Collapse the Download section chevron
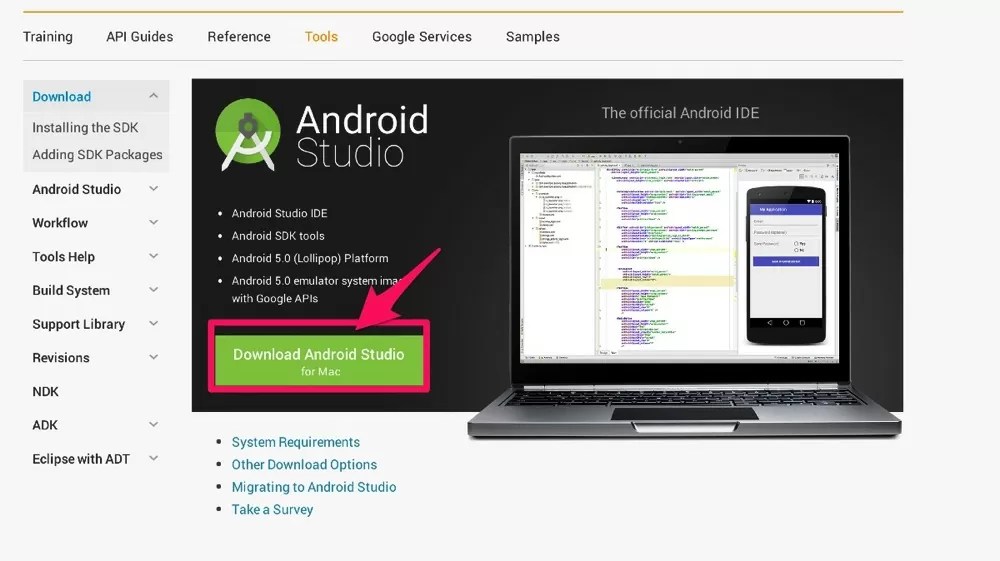Image resolution: width=1000 pixels, height=561 pixels. [x=154, y=96]
